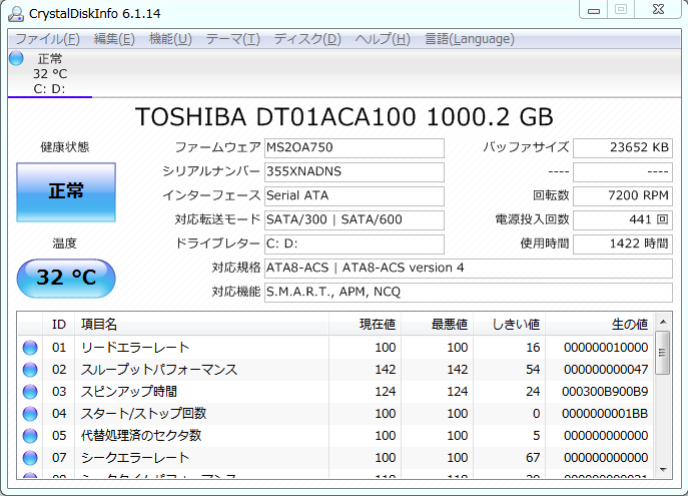Click the disk title TOSHIBA DT01ACA100 1000.2 GB

[344, 118]
